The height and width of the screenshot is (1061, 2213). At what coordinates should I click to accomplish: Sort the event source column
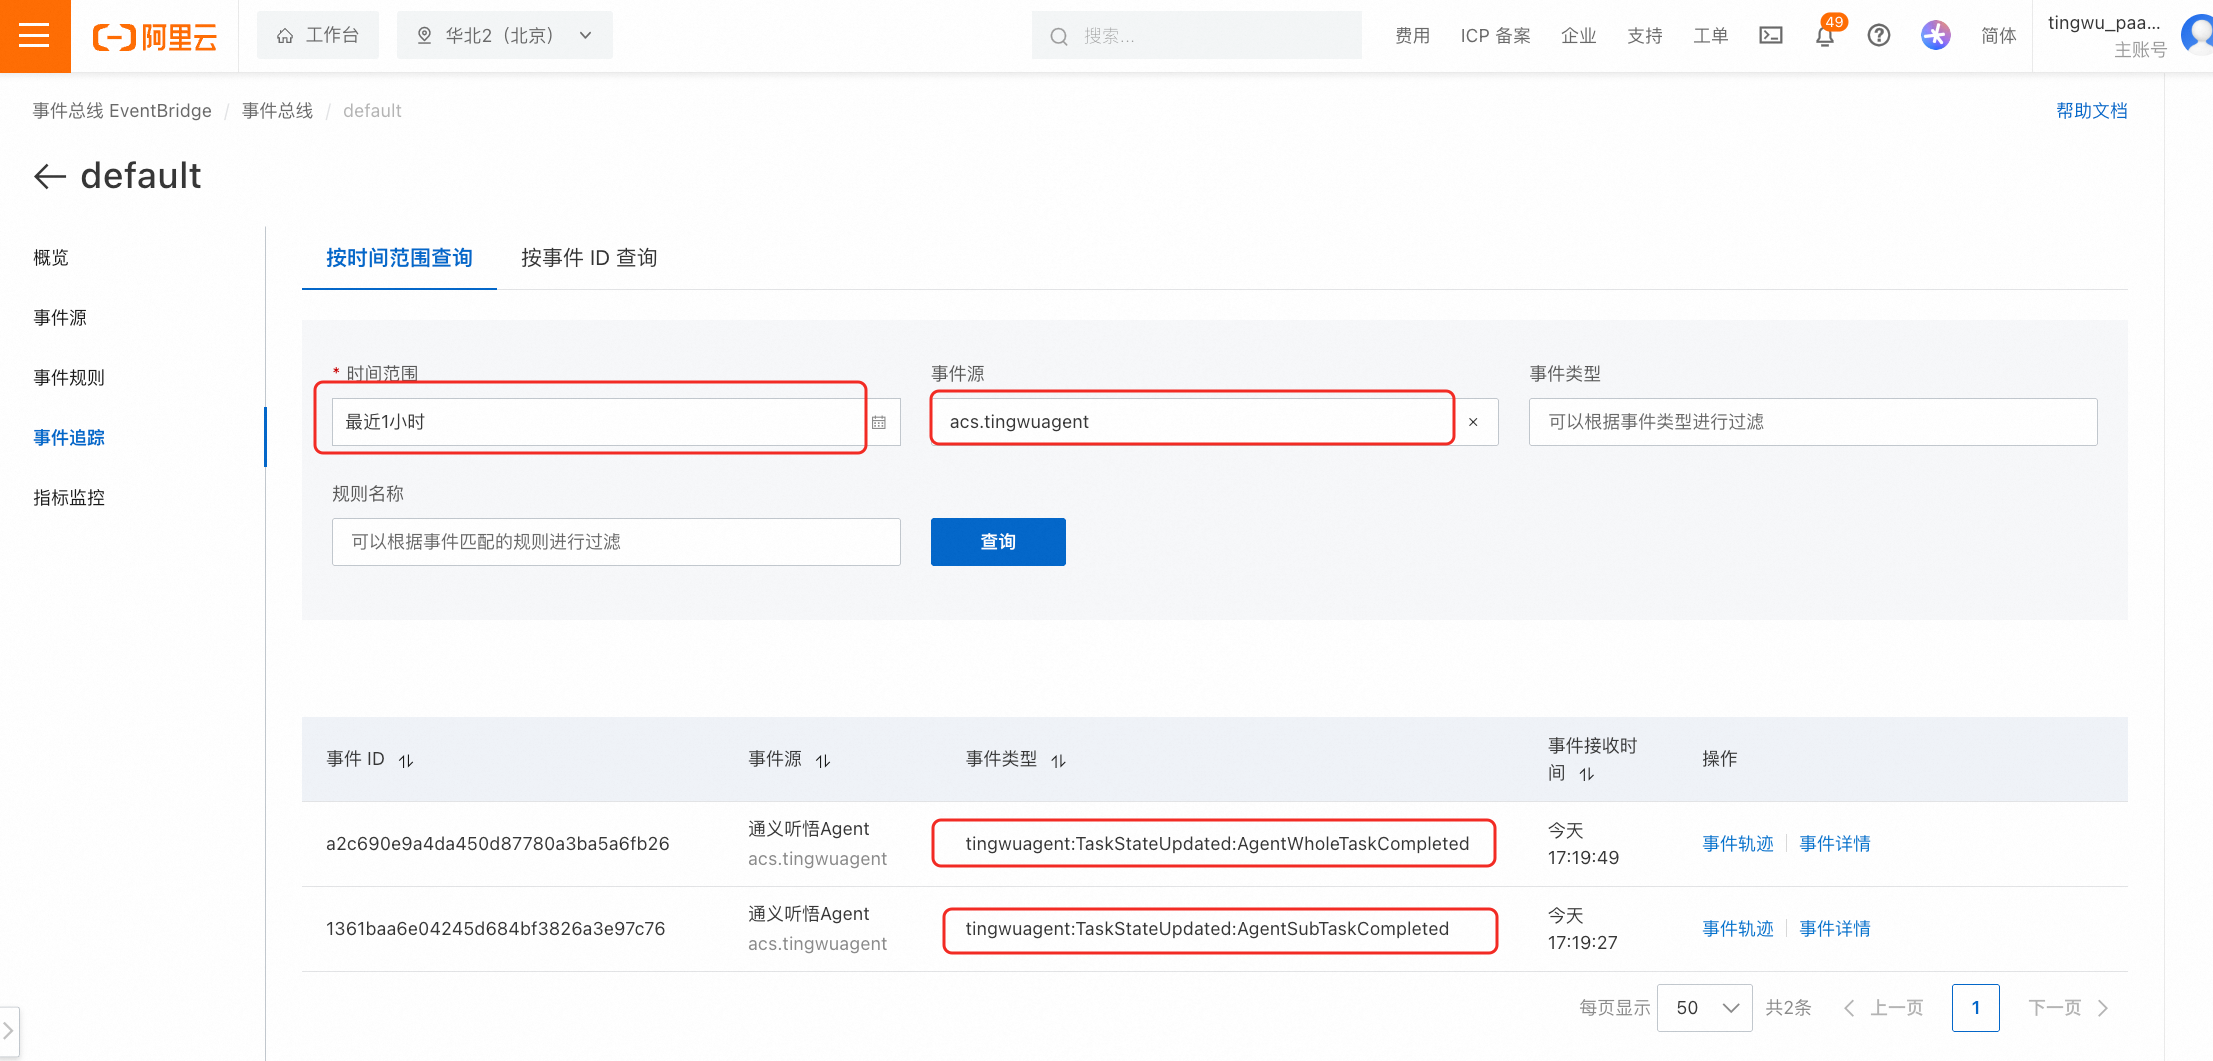pyautogui.click(x=823, y=761)
